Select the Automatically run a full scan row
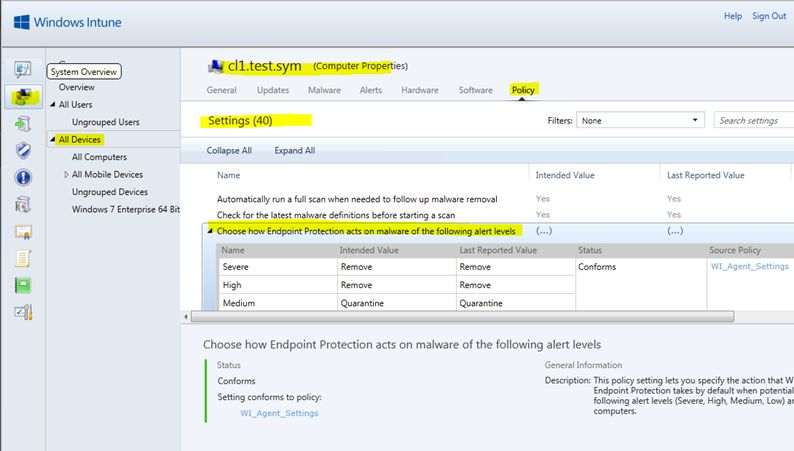 pos(357,199)
